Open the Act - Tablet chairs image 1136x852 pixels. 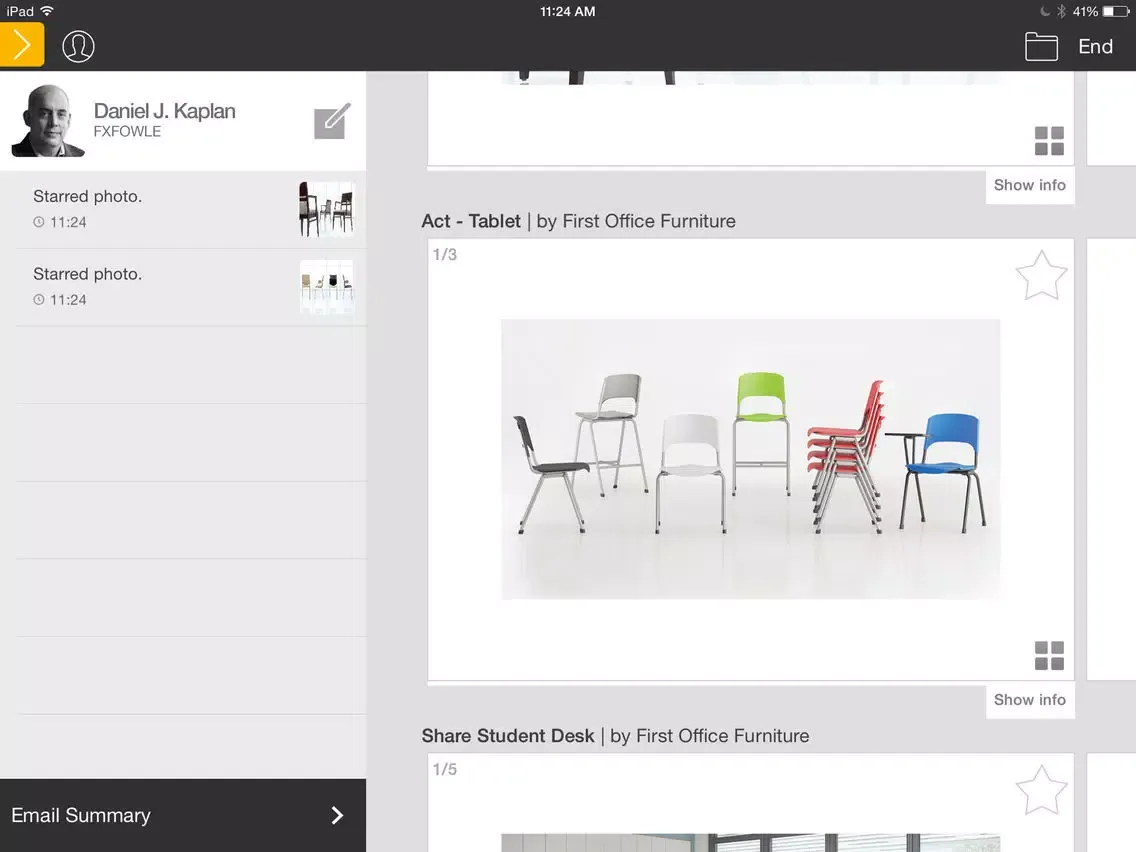[750, 459]
